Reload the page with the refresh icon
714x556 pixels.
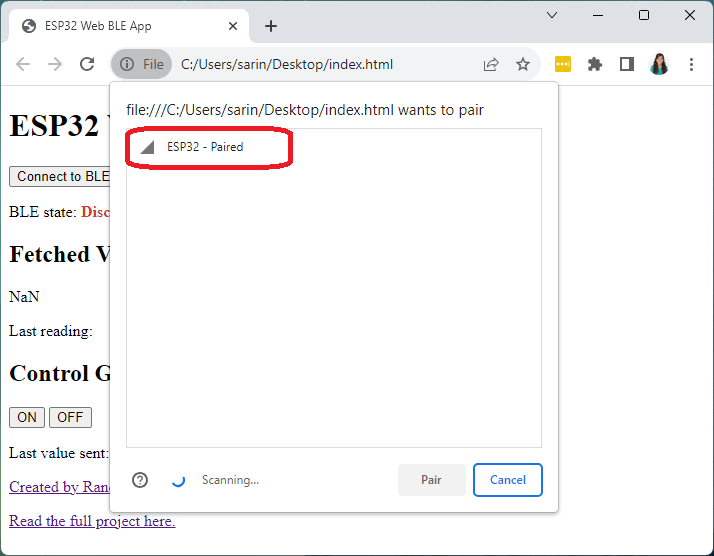click(87, 64)
